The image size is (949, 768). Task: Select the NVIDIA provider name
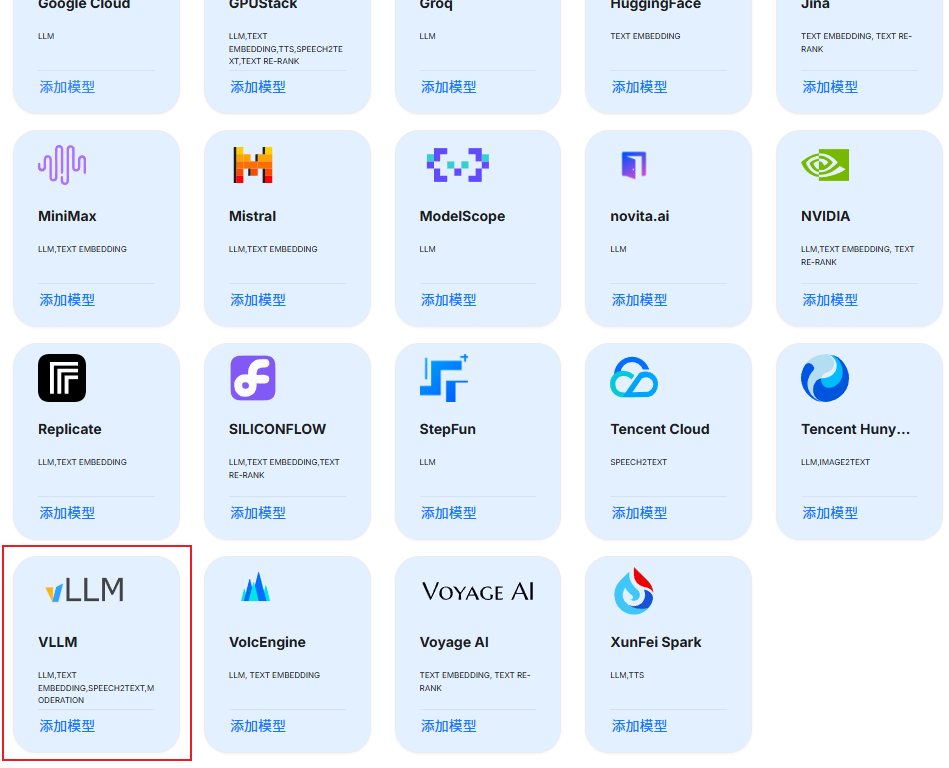pos(826,216)
